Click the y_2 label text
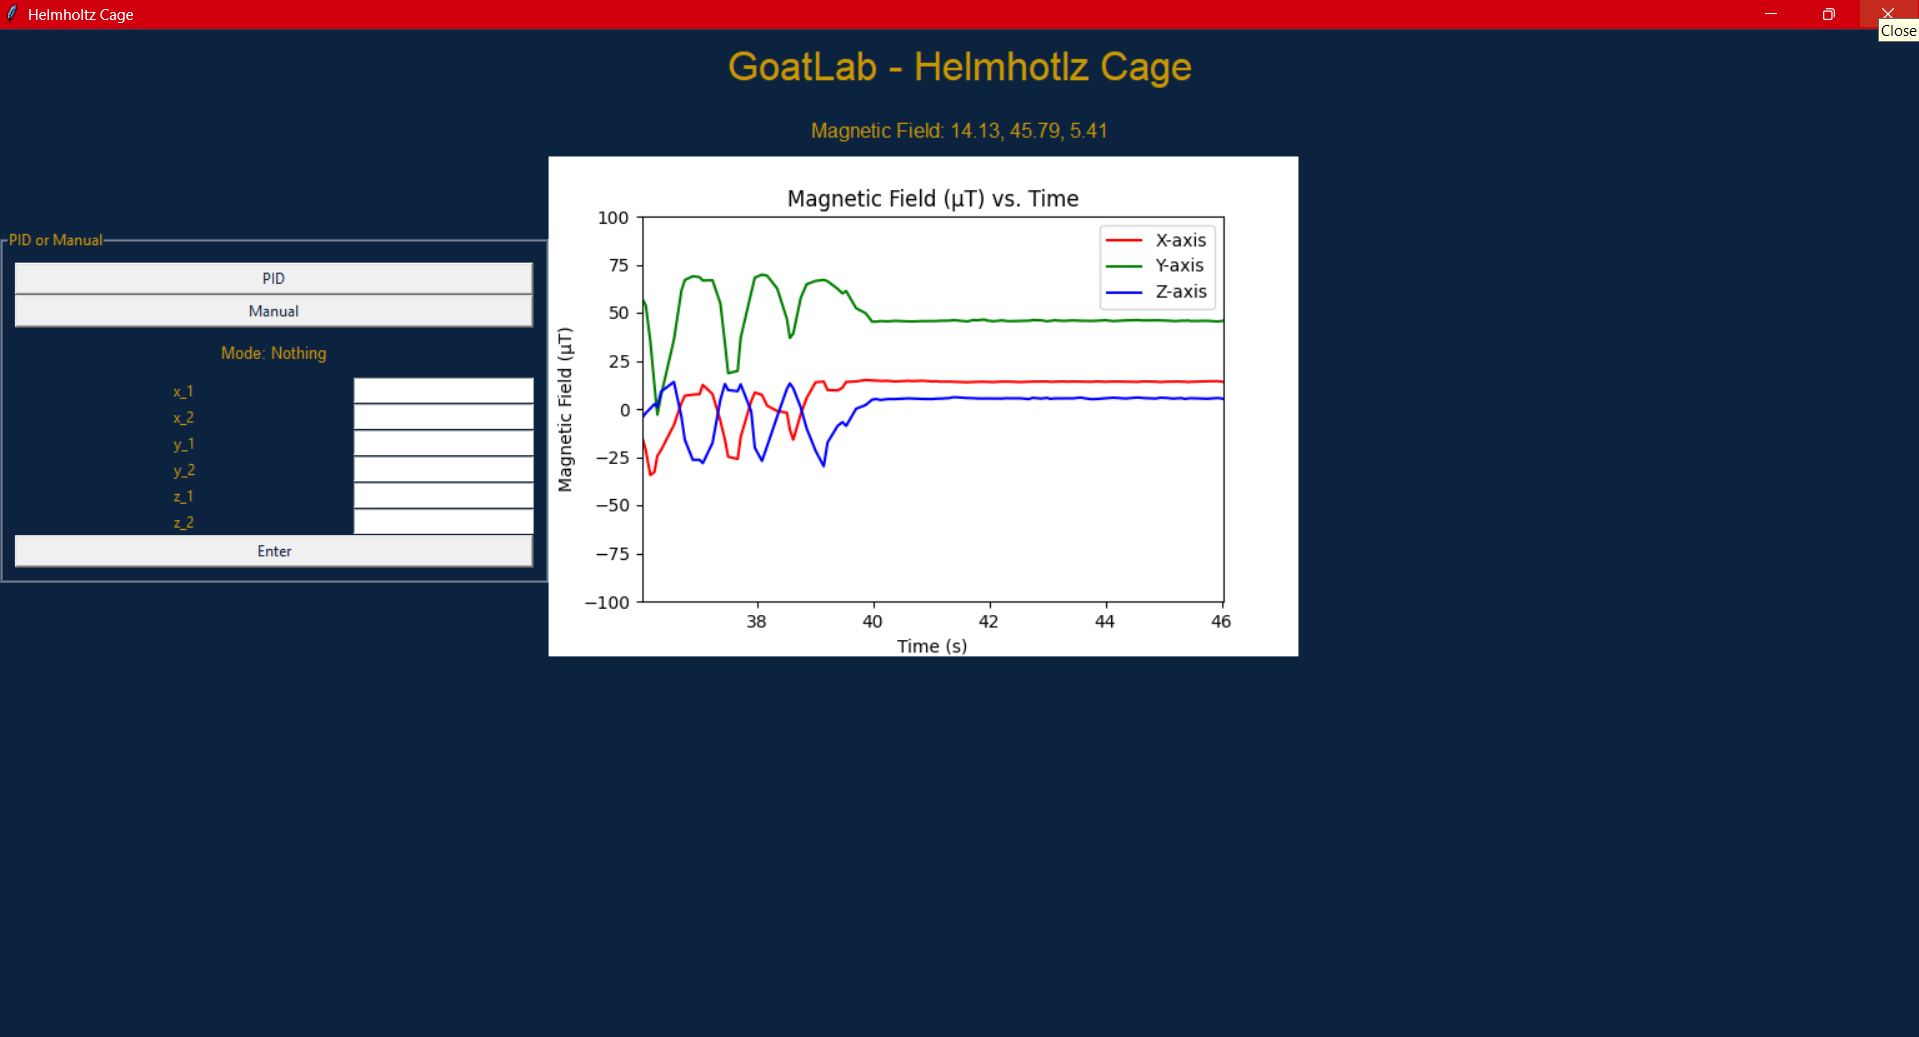Image resolution: width=1919 pixels, height=1037 pixels. pos(183,470)
